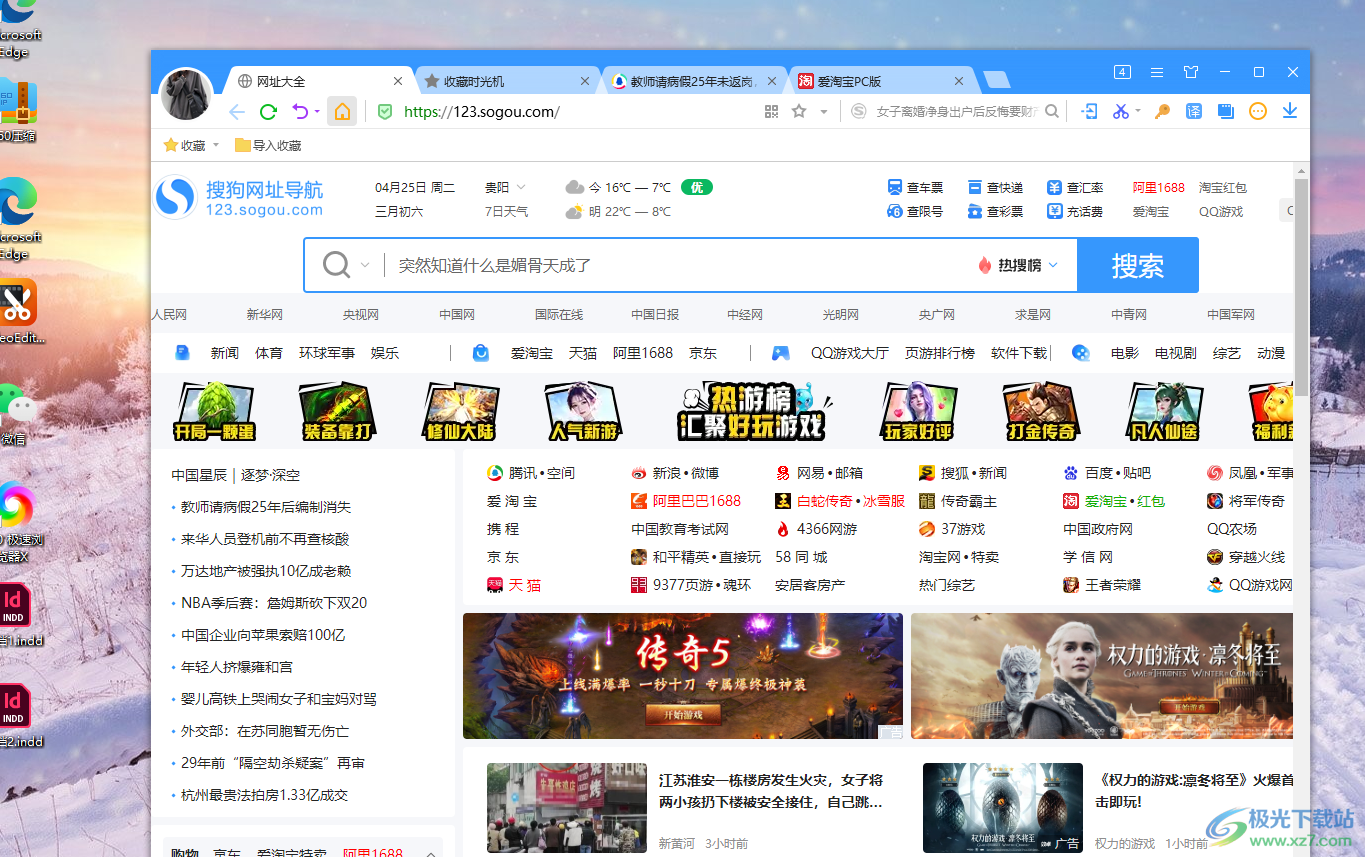Open the second Microsoft Edge desktop shortcut
1365x857 pixels.
(19, 218)
